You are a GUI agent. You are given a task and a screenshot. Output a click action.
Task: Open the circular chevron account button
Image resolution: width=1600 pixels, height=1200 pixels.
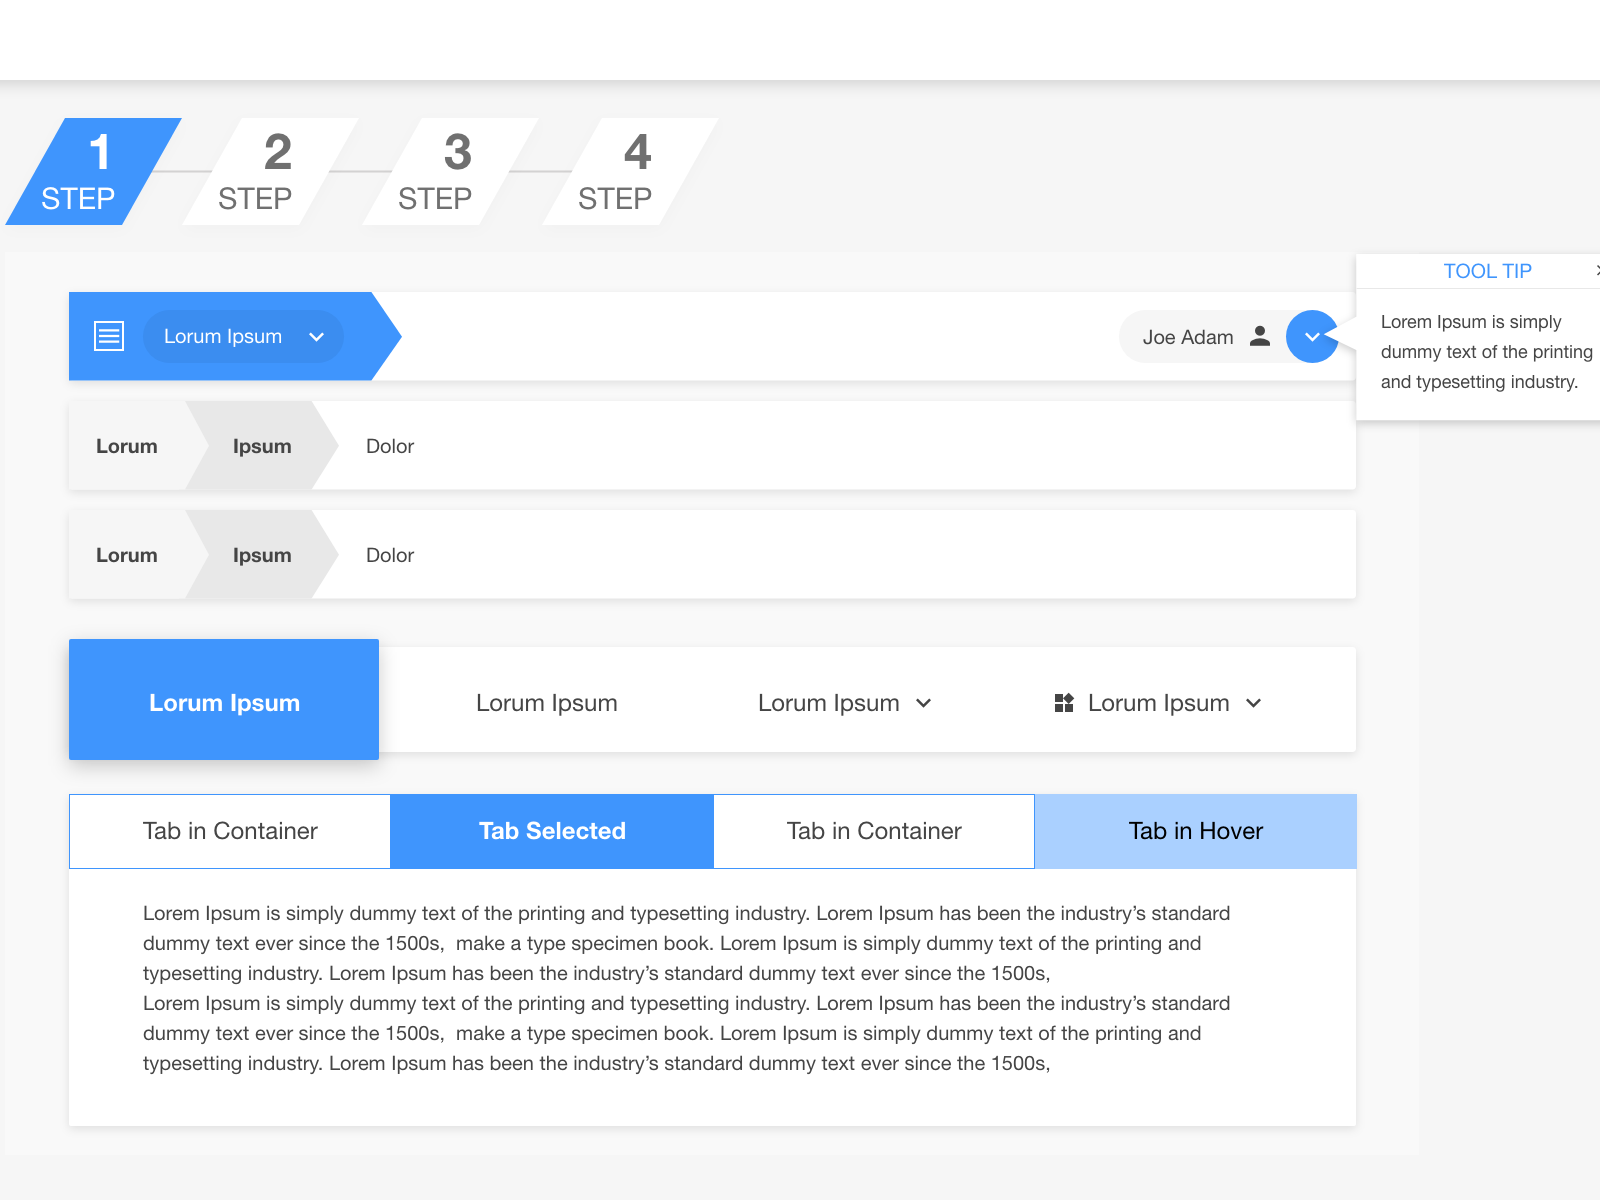(x=1311, y=337)
